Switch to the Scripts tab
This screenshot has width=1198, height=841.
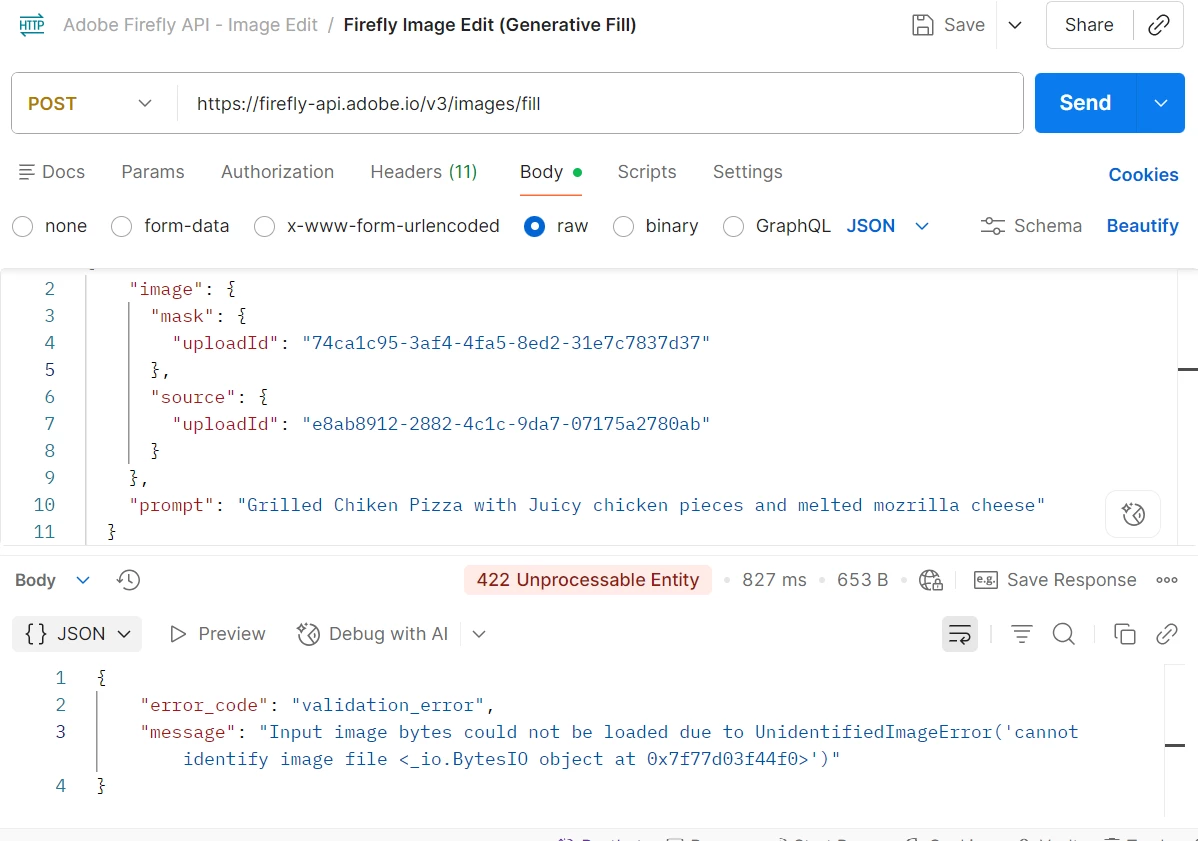point(647,172)
